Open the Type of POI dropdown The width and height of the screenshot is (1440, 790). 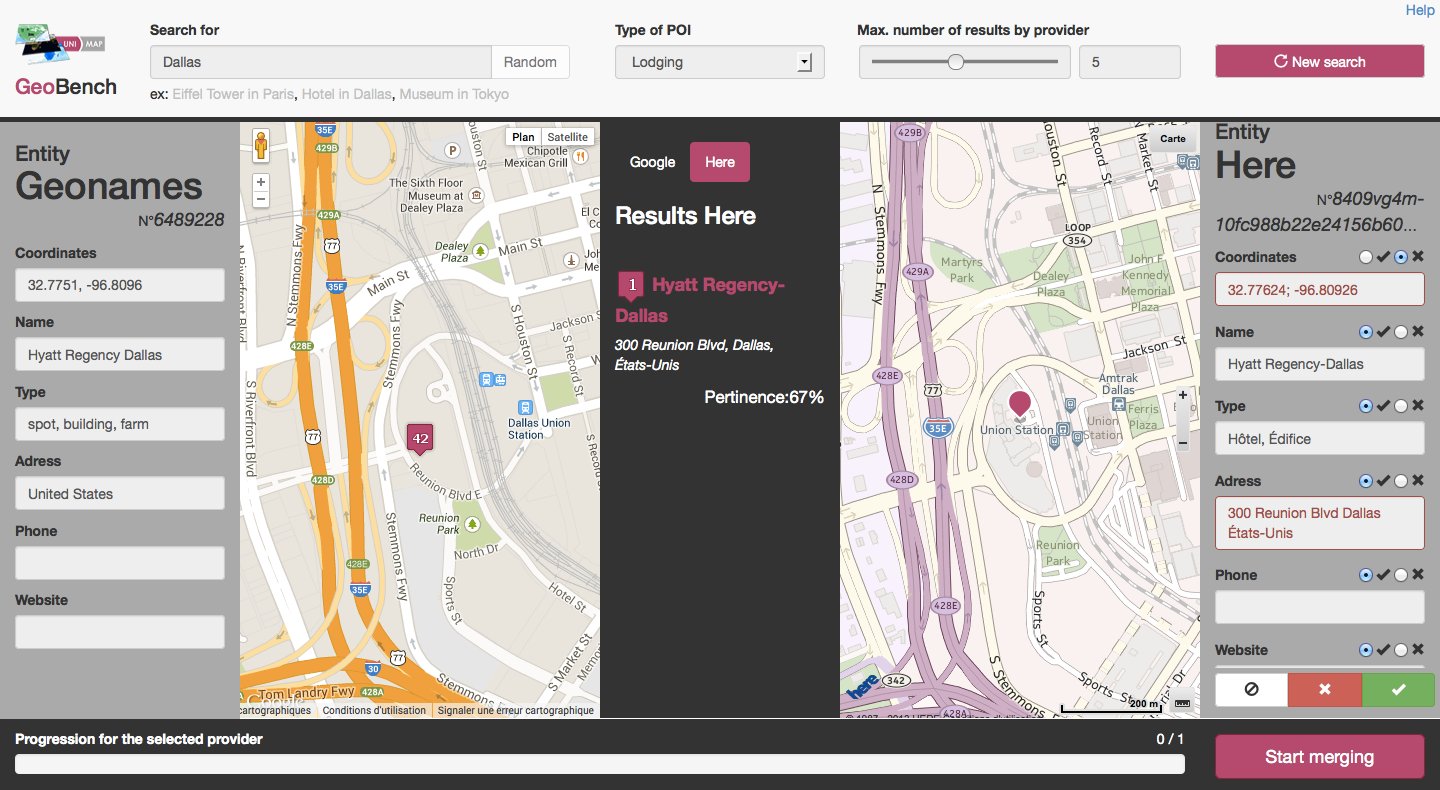click(x=720, y=62)
